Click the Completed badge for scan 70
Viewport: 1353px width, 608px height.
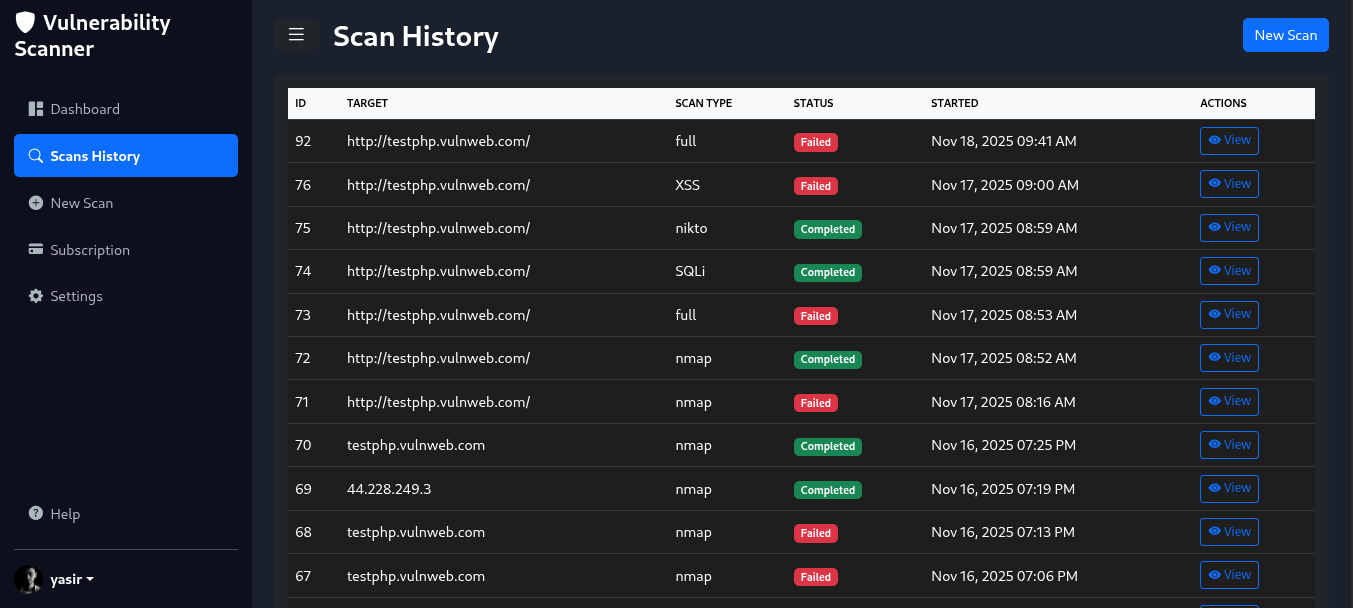(828, 446)
